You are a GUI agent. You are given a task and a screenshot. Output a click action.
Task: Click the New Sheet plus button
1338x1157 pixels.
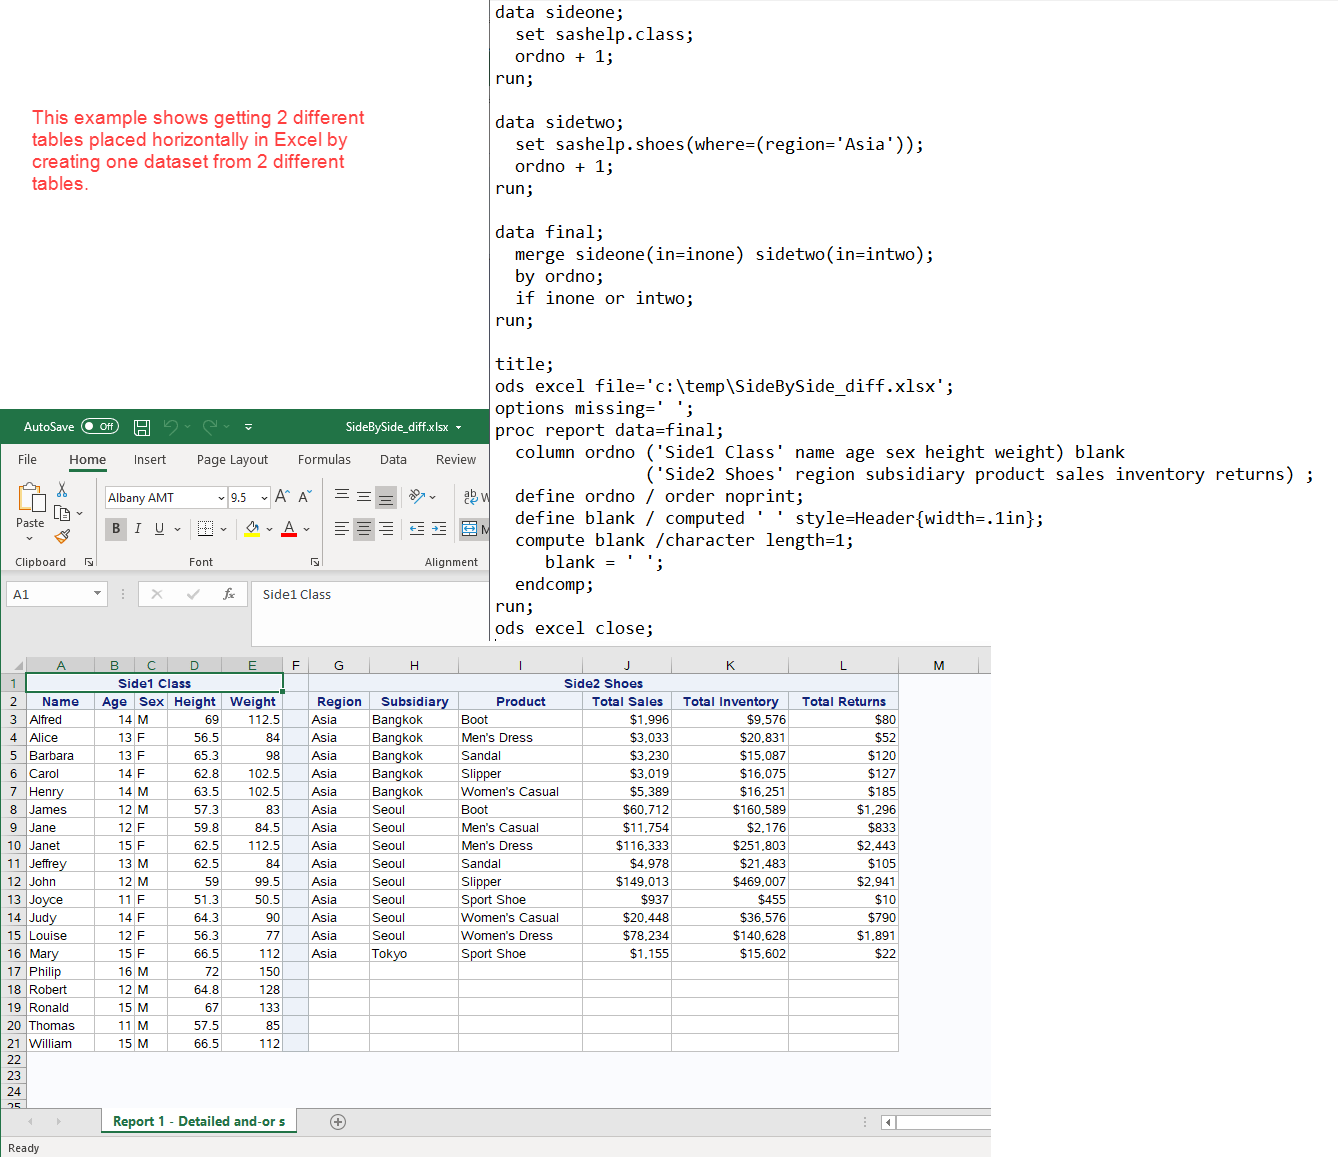(x=338, y=1121)
